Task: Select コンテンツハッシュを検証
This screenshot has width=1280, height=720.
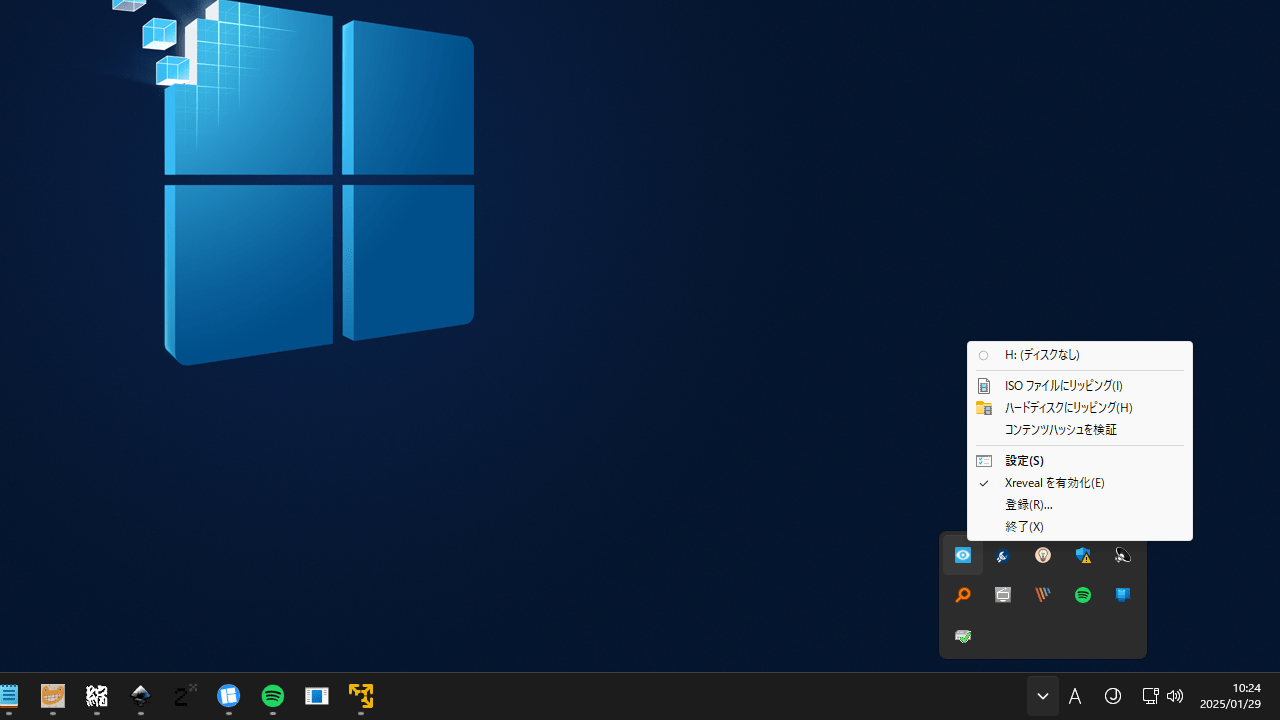Action: (1080, 430)
